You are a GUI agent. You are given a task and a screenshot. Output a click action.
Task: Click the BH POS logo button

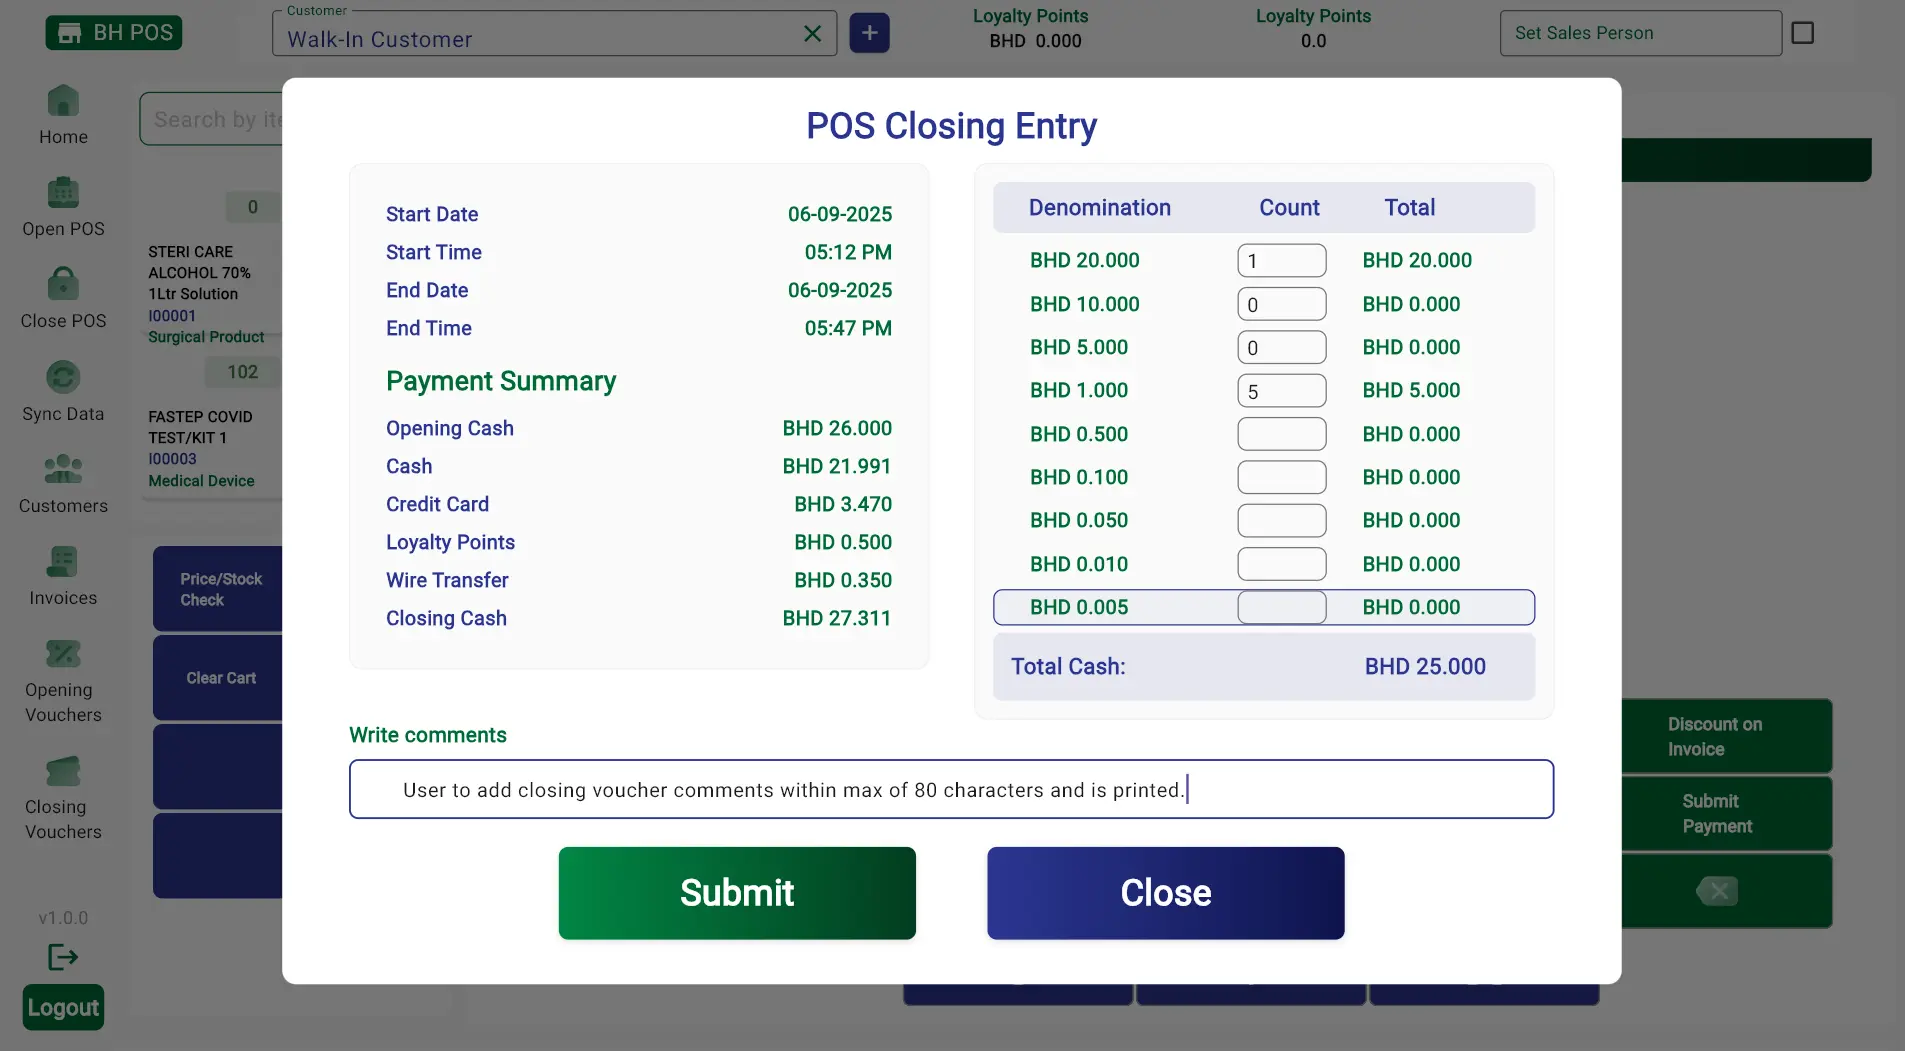(x=113, y=33)
